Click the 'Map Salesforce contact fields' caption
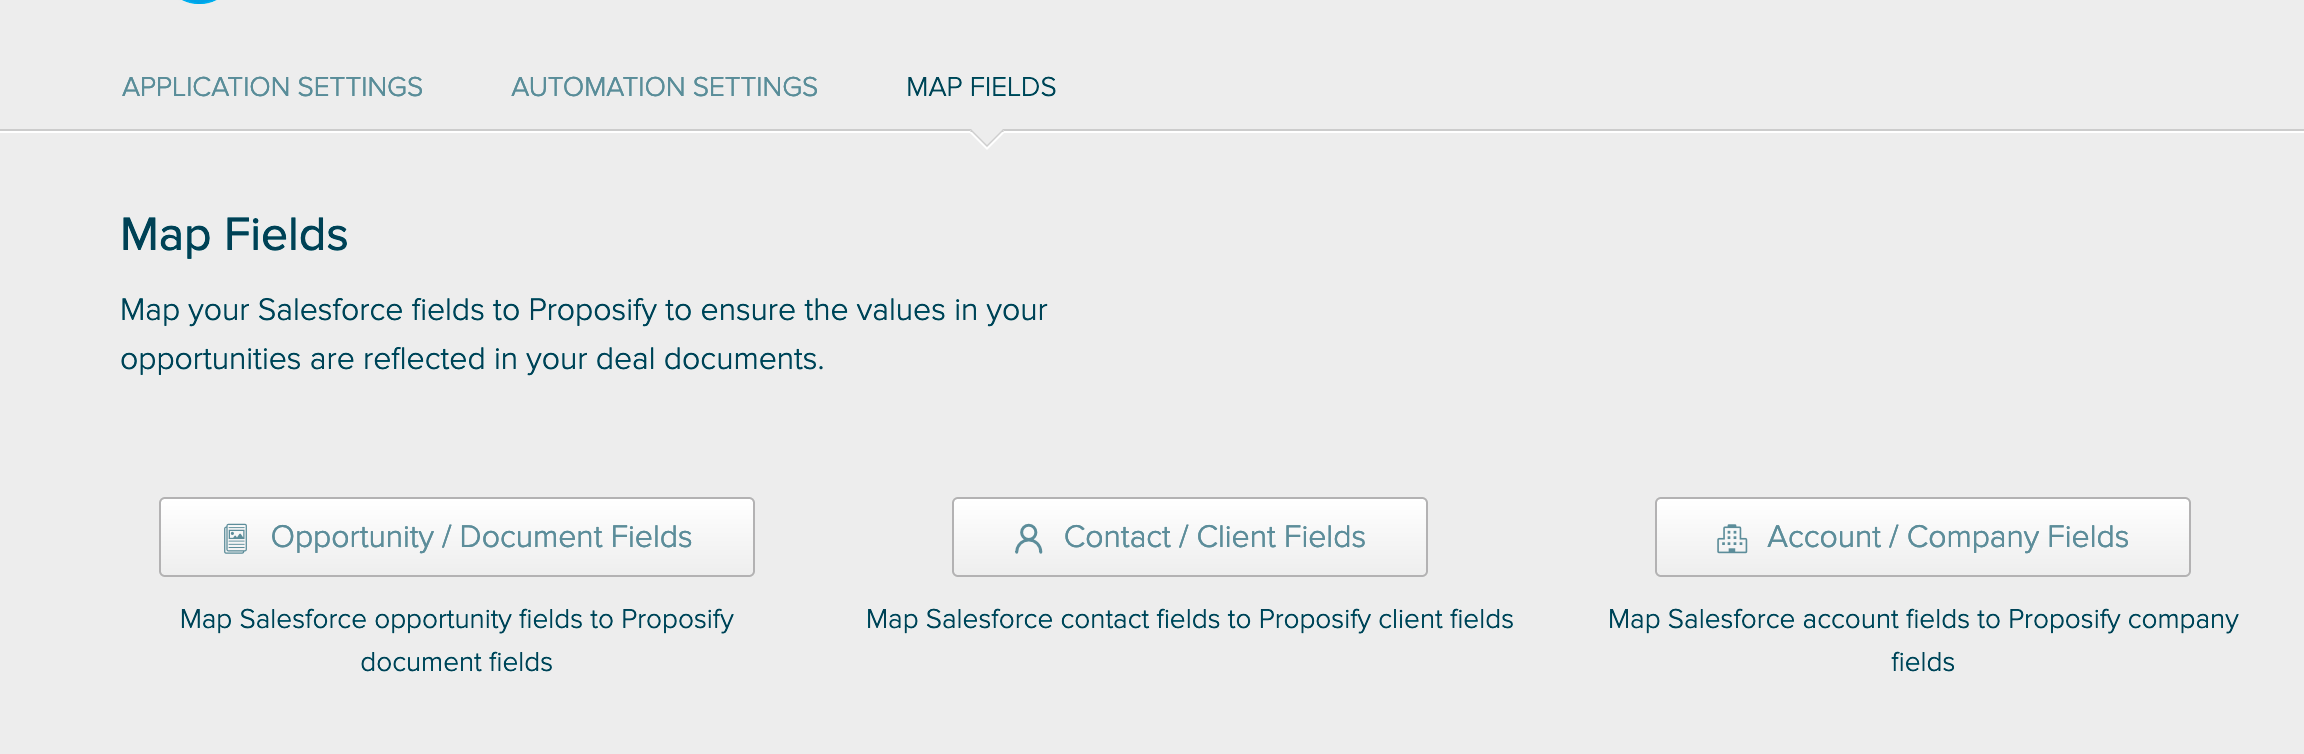Screen dimensions: 2304x754 (1190, 619)
